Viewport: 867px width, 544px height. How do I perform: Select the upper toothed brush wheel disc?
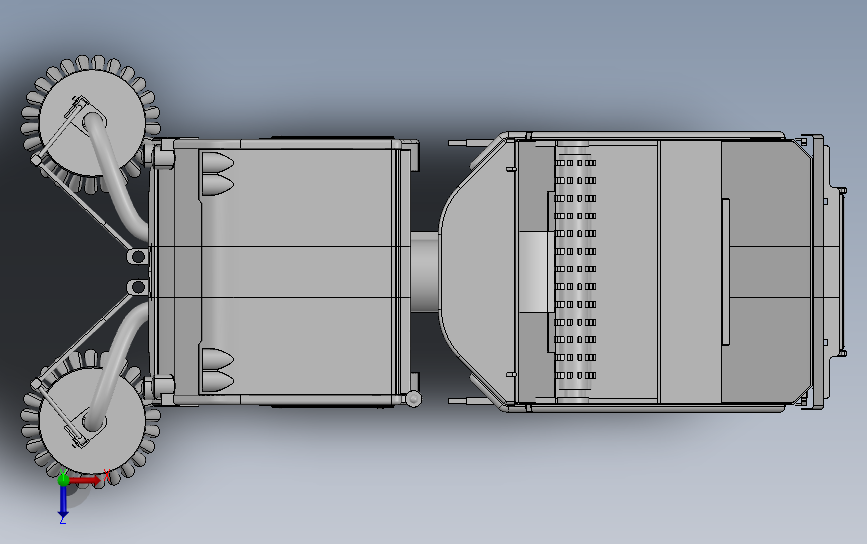pos(91,123)
